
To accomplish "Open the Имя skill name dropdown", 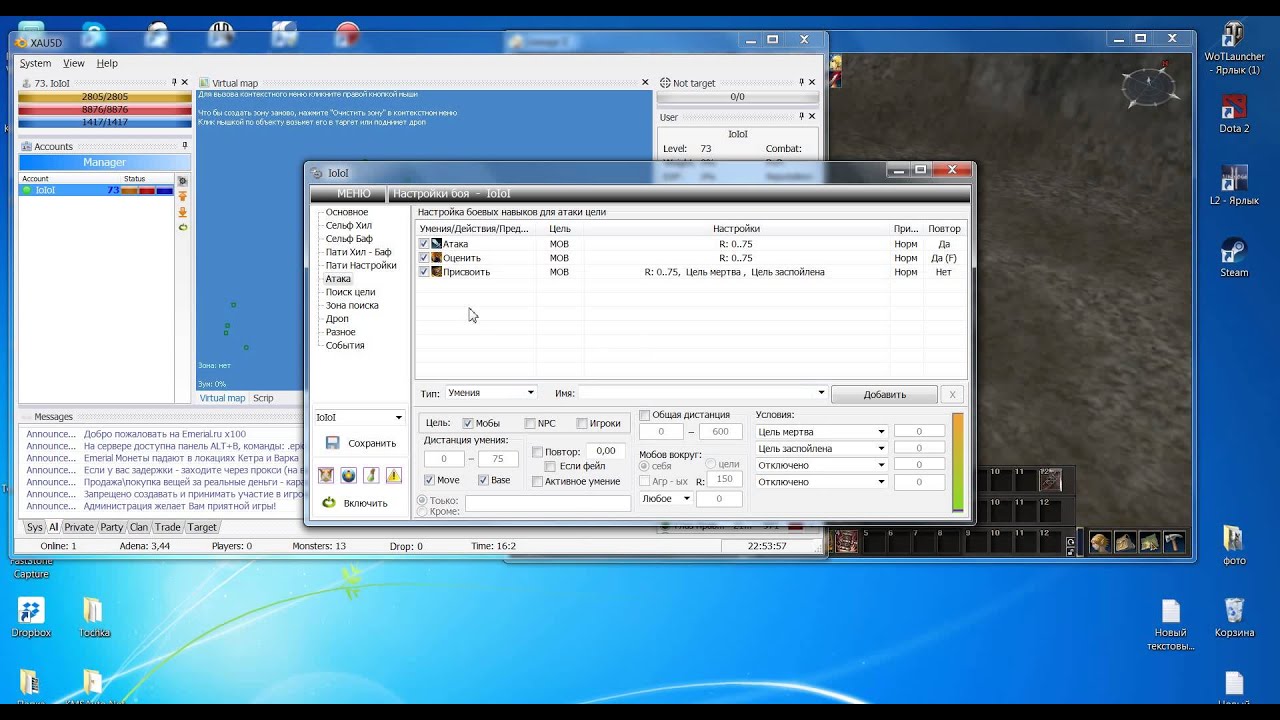I will click(x=703, y=393).
